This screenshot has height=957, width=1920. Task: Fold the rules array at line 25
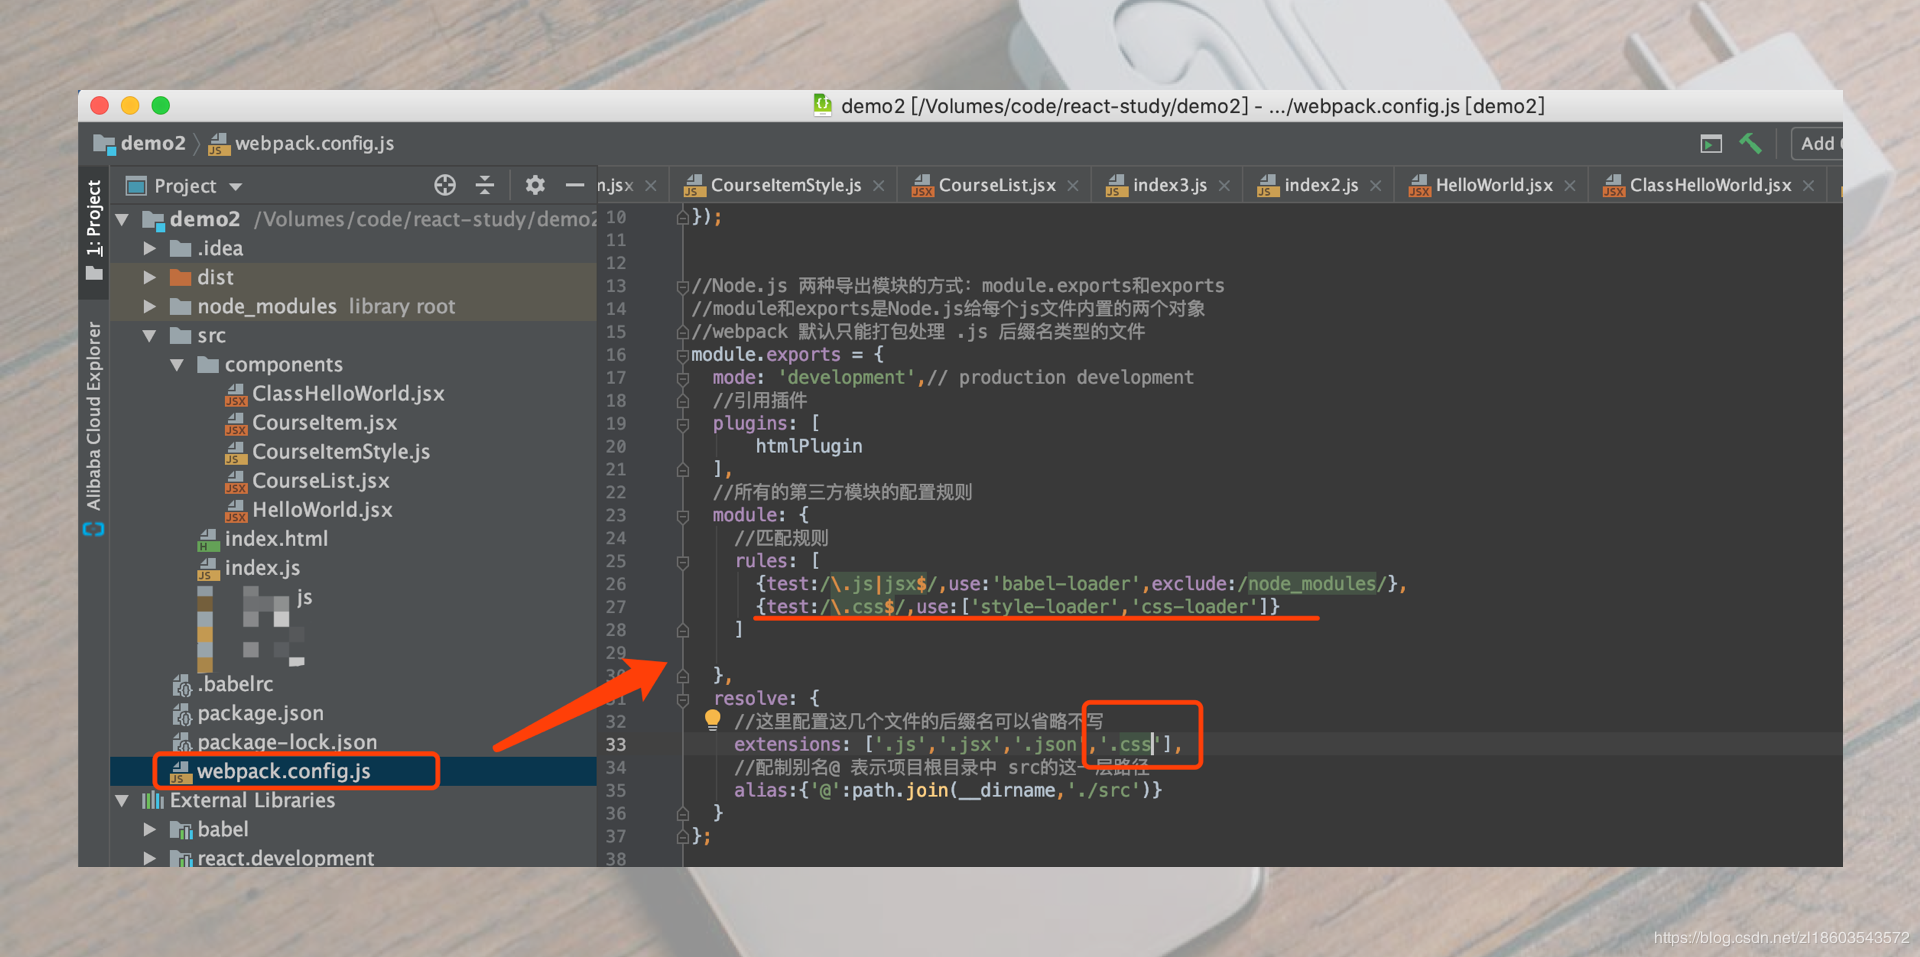(683, 562)
